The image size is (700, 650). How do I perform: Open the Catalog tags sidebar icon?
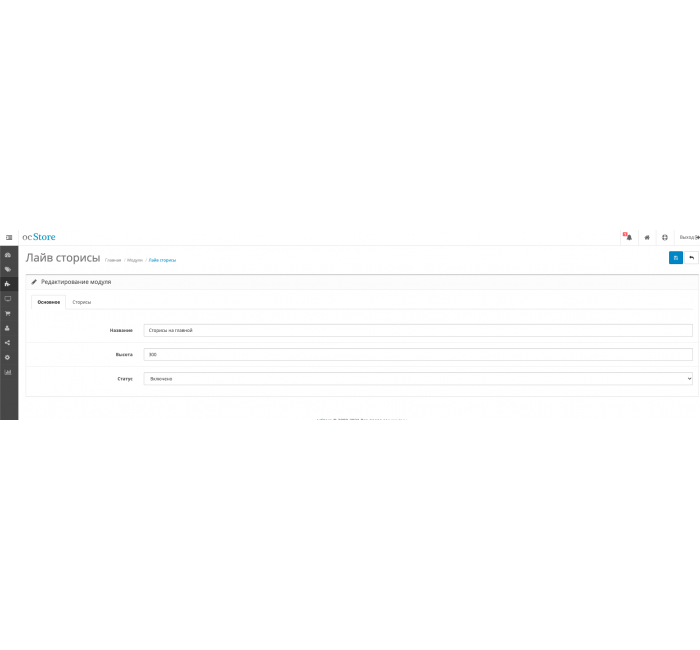(8, 270)
